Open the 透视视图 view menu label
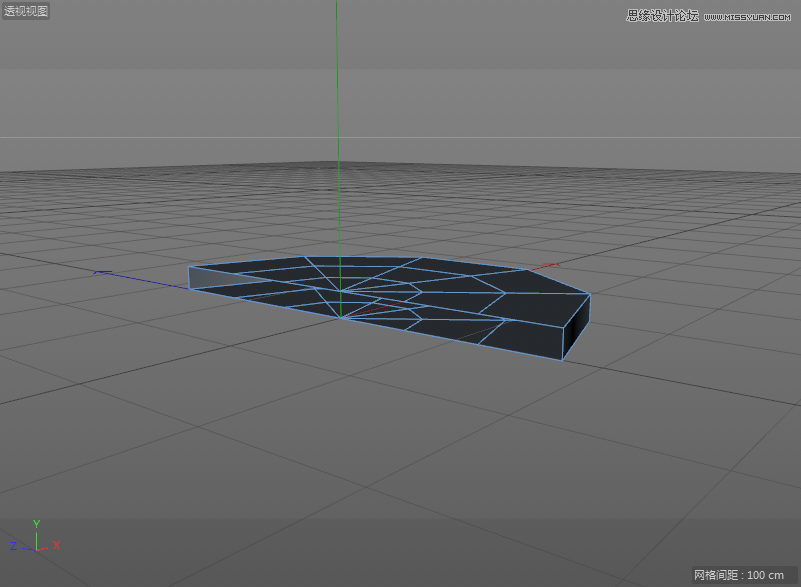The image size is (801, 587). pyautogui.click(x=27, y=11)
